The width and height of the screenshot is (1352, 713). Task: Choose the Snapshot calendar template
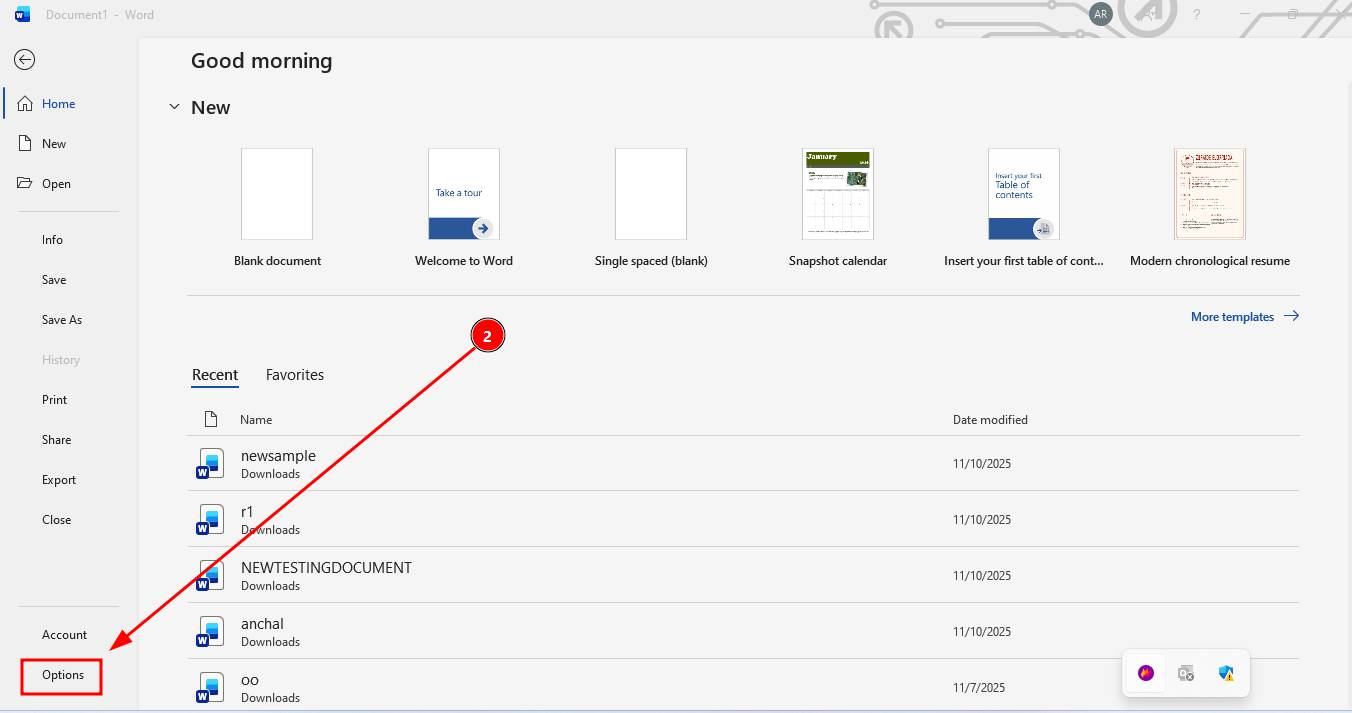(x=837, y=194)
